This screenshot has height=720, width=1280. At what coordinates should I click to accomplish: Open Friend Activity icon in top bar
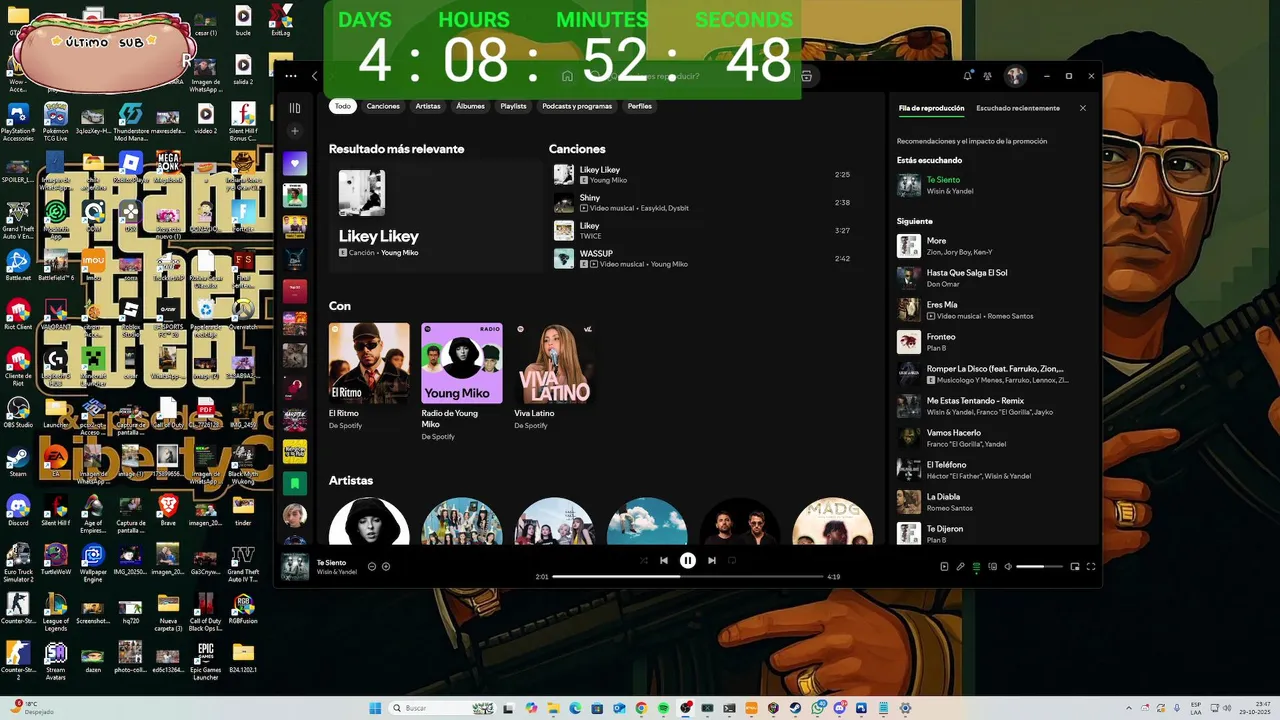point(988,76)
